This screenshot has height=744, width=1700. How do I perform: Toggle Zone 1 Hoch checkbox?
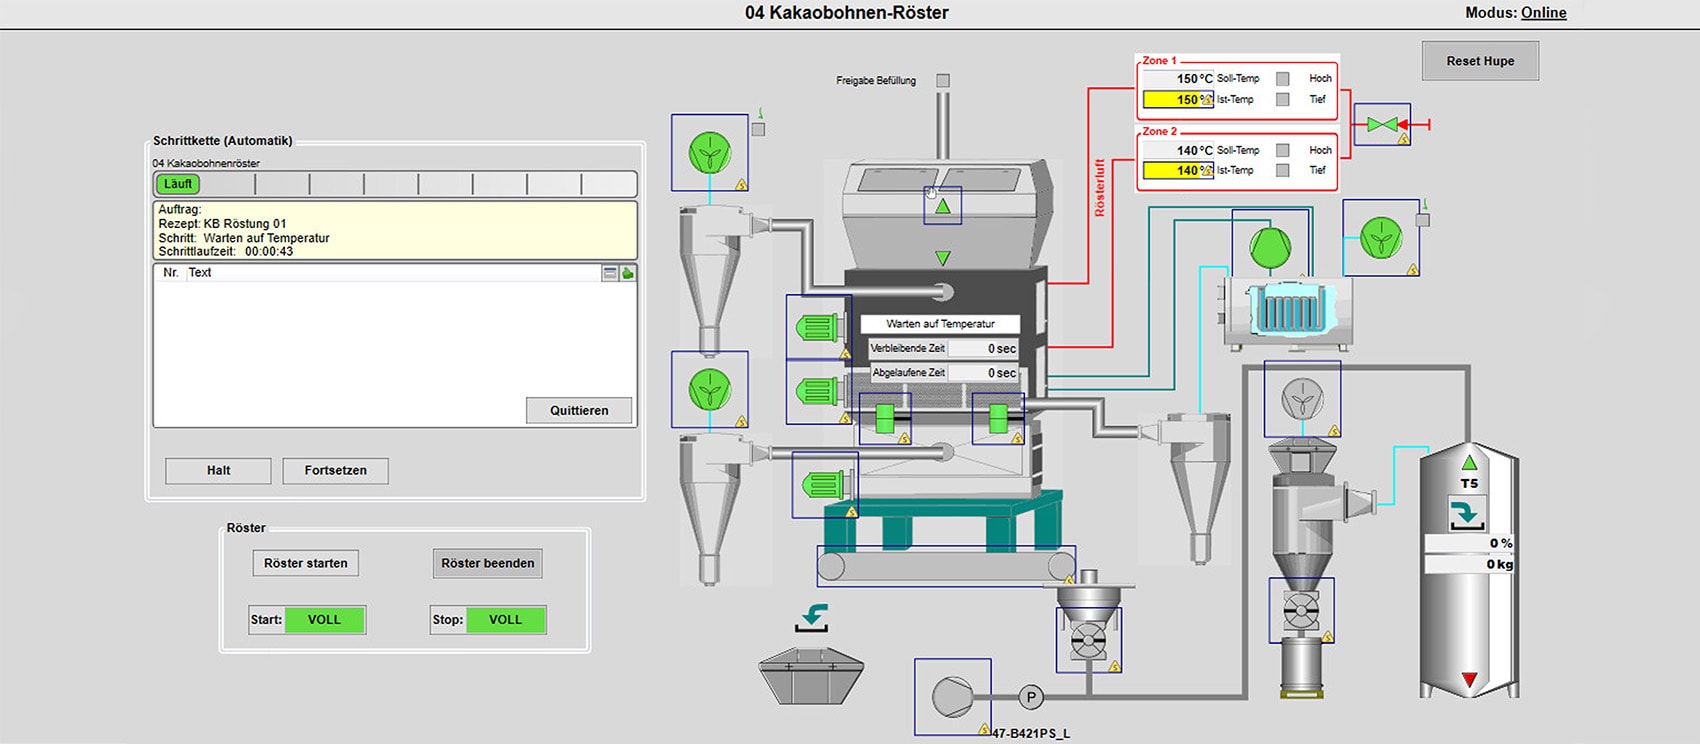click(1283, 78)
